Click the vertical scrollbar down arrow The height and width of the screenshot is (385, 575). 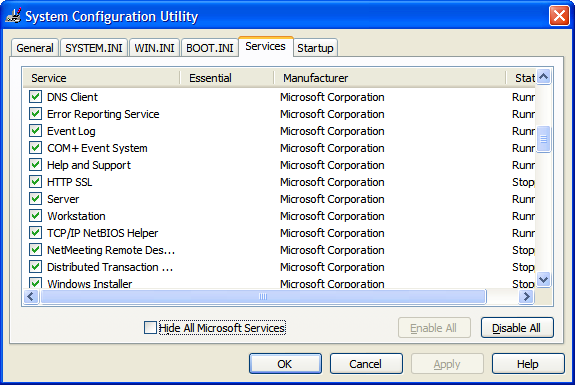pyautogui.click(x=543, y=280)
